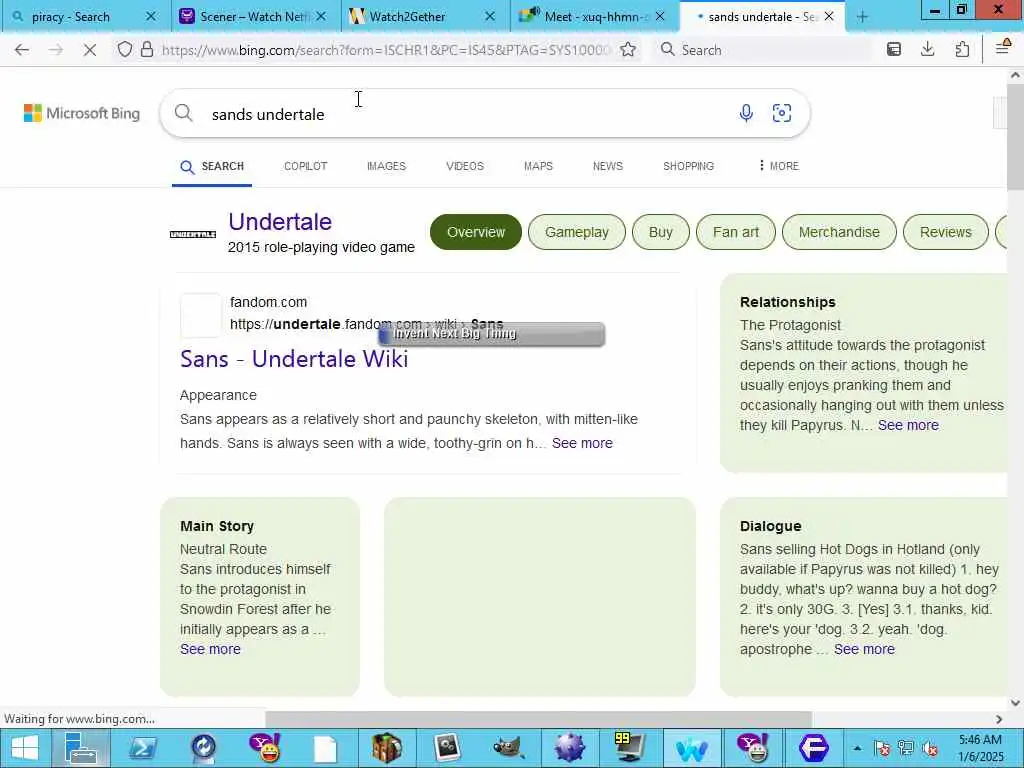Open the Videos search tab

pyautogui.click(x=465, y=166)
